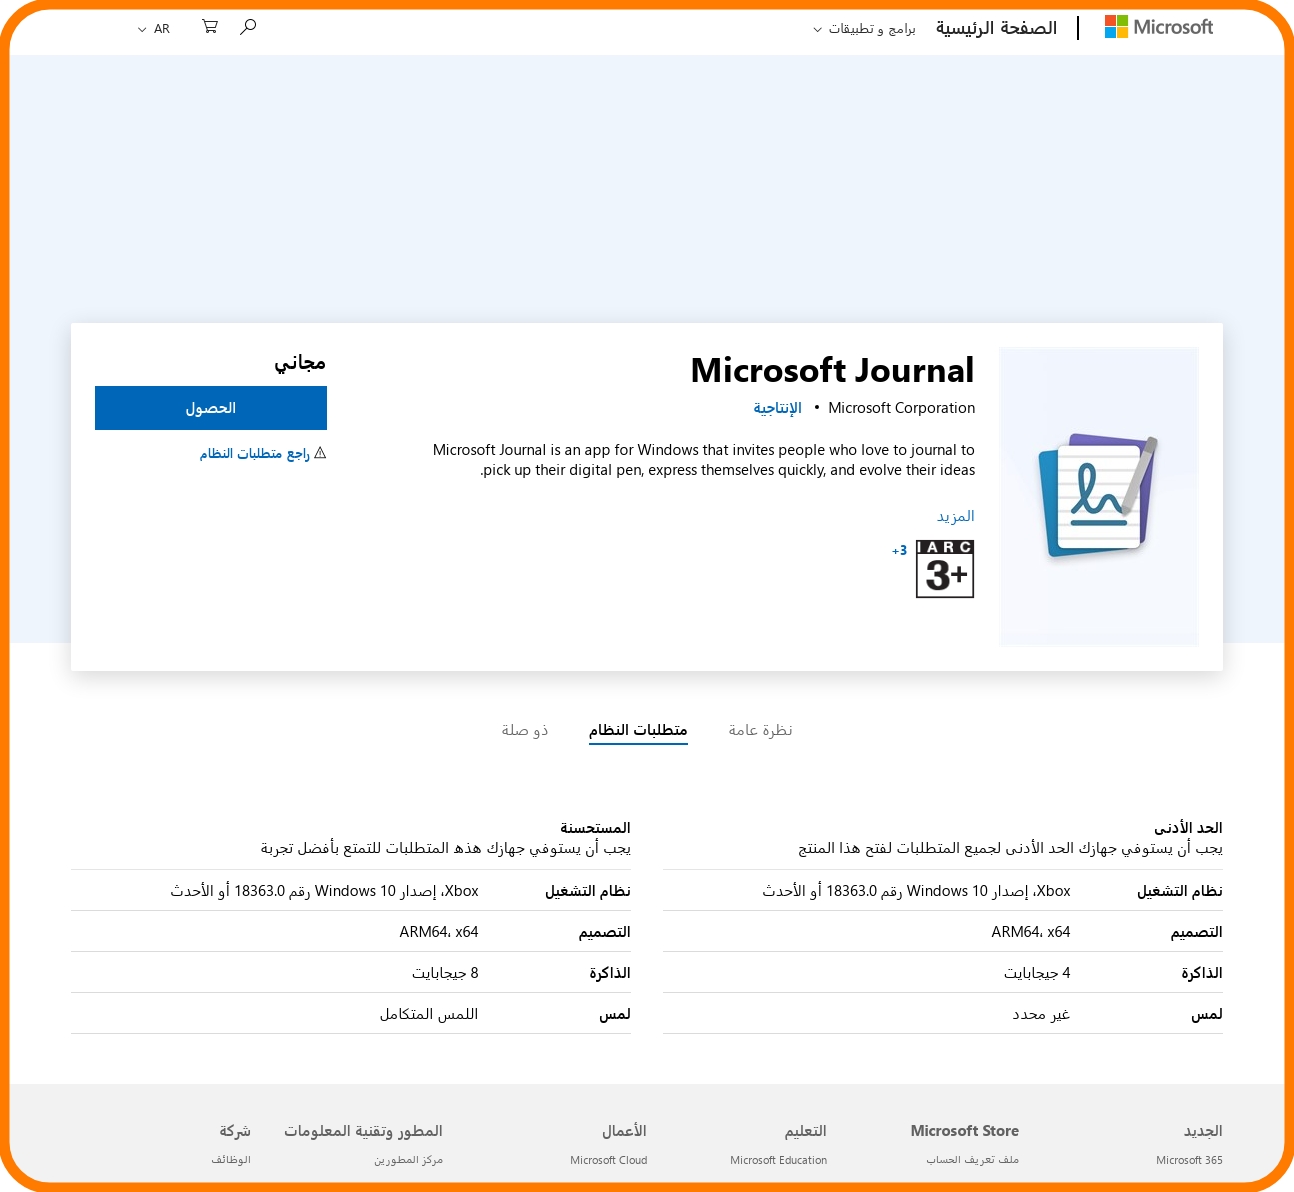Open ملف تعريف الحساب footer link

972,1160
